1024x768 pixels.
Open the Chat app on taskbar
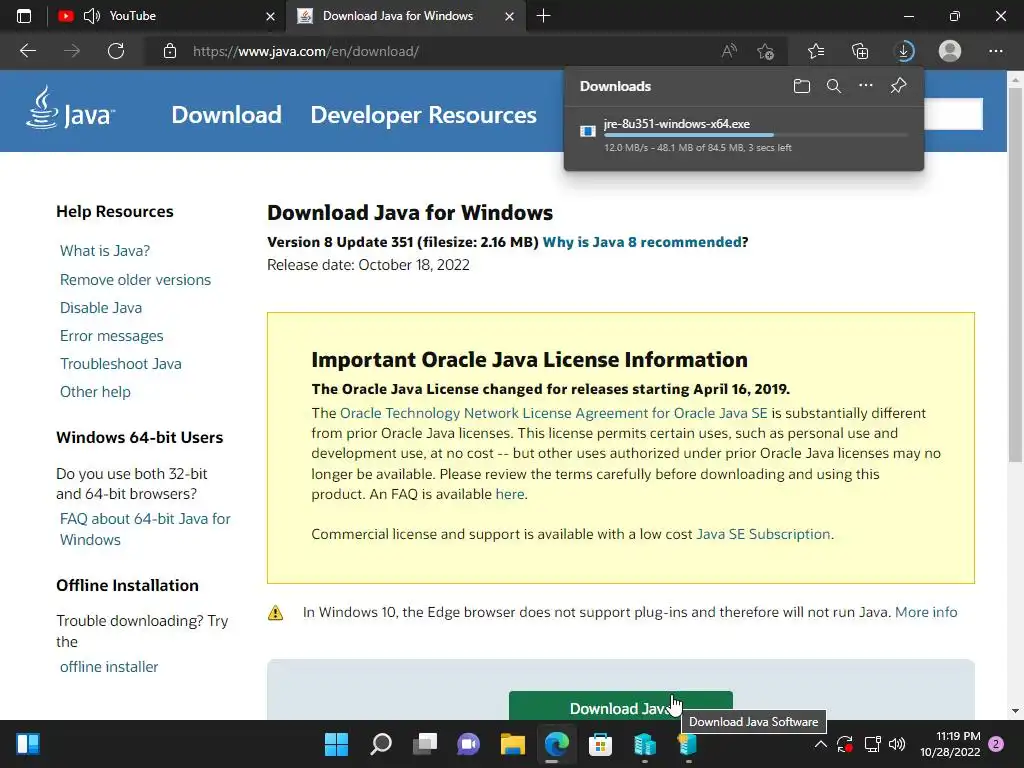468,744
